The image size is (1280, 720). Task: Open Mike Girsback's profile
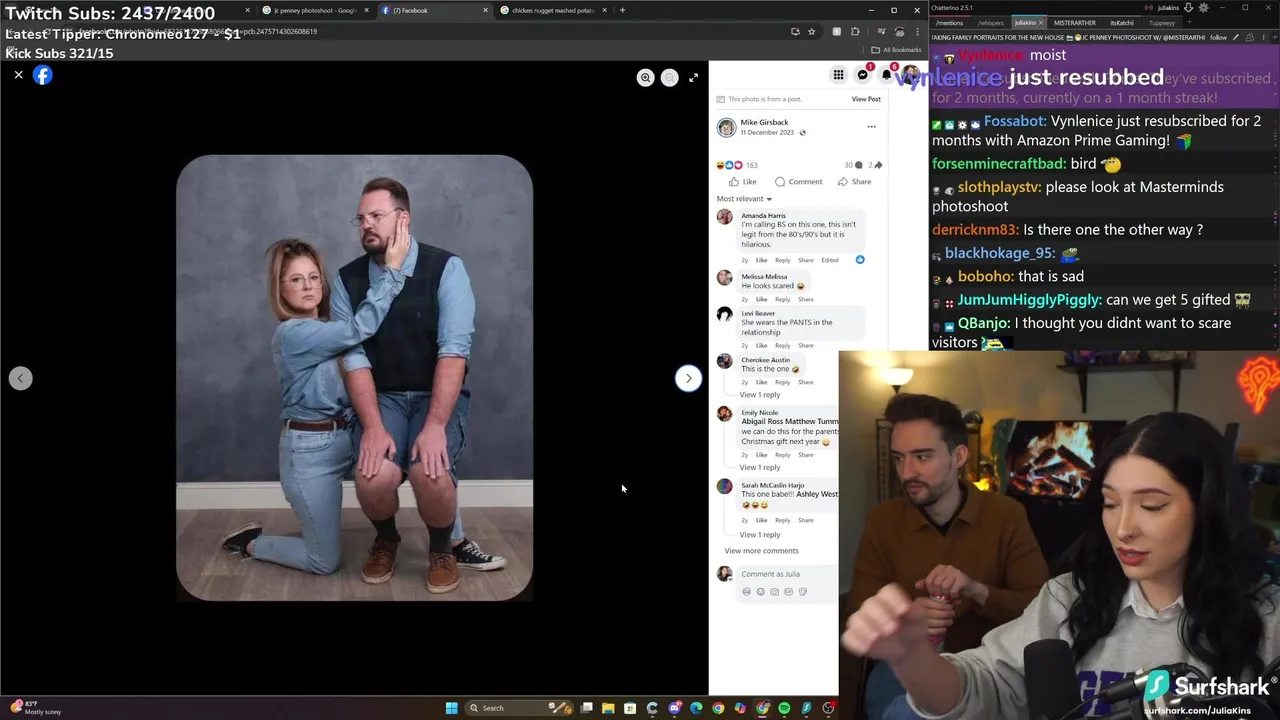[x=764, y=122]
